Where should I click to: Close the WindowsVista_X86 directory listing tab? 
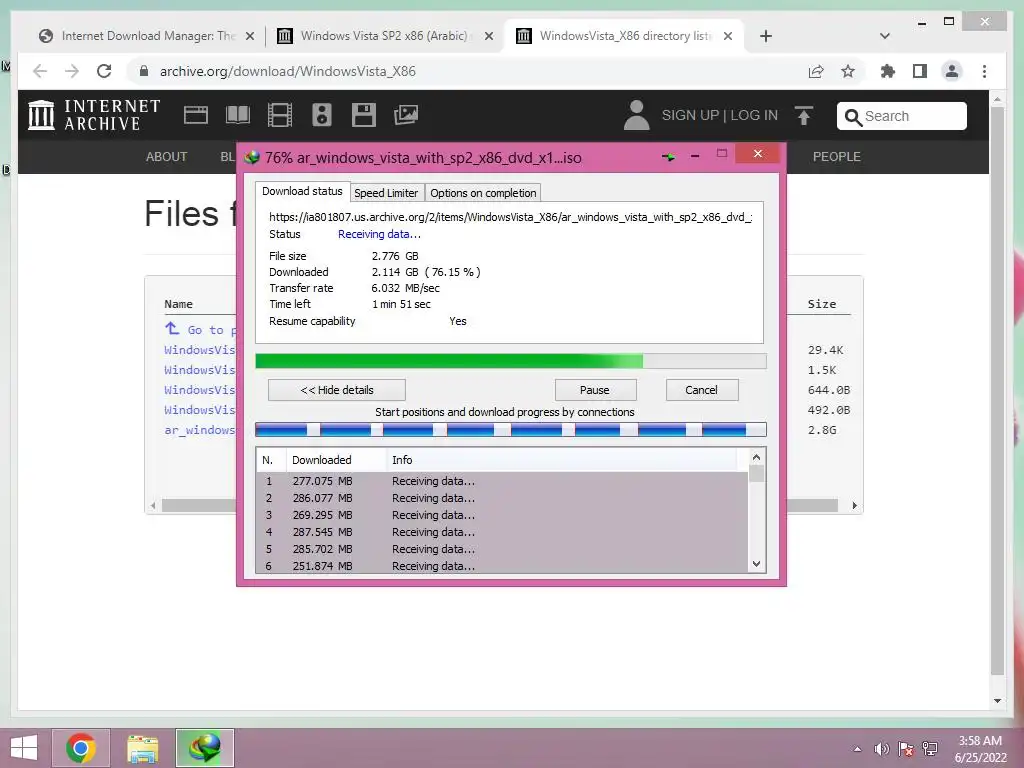tap(728, 36)
